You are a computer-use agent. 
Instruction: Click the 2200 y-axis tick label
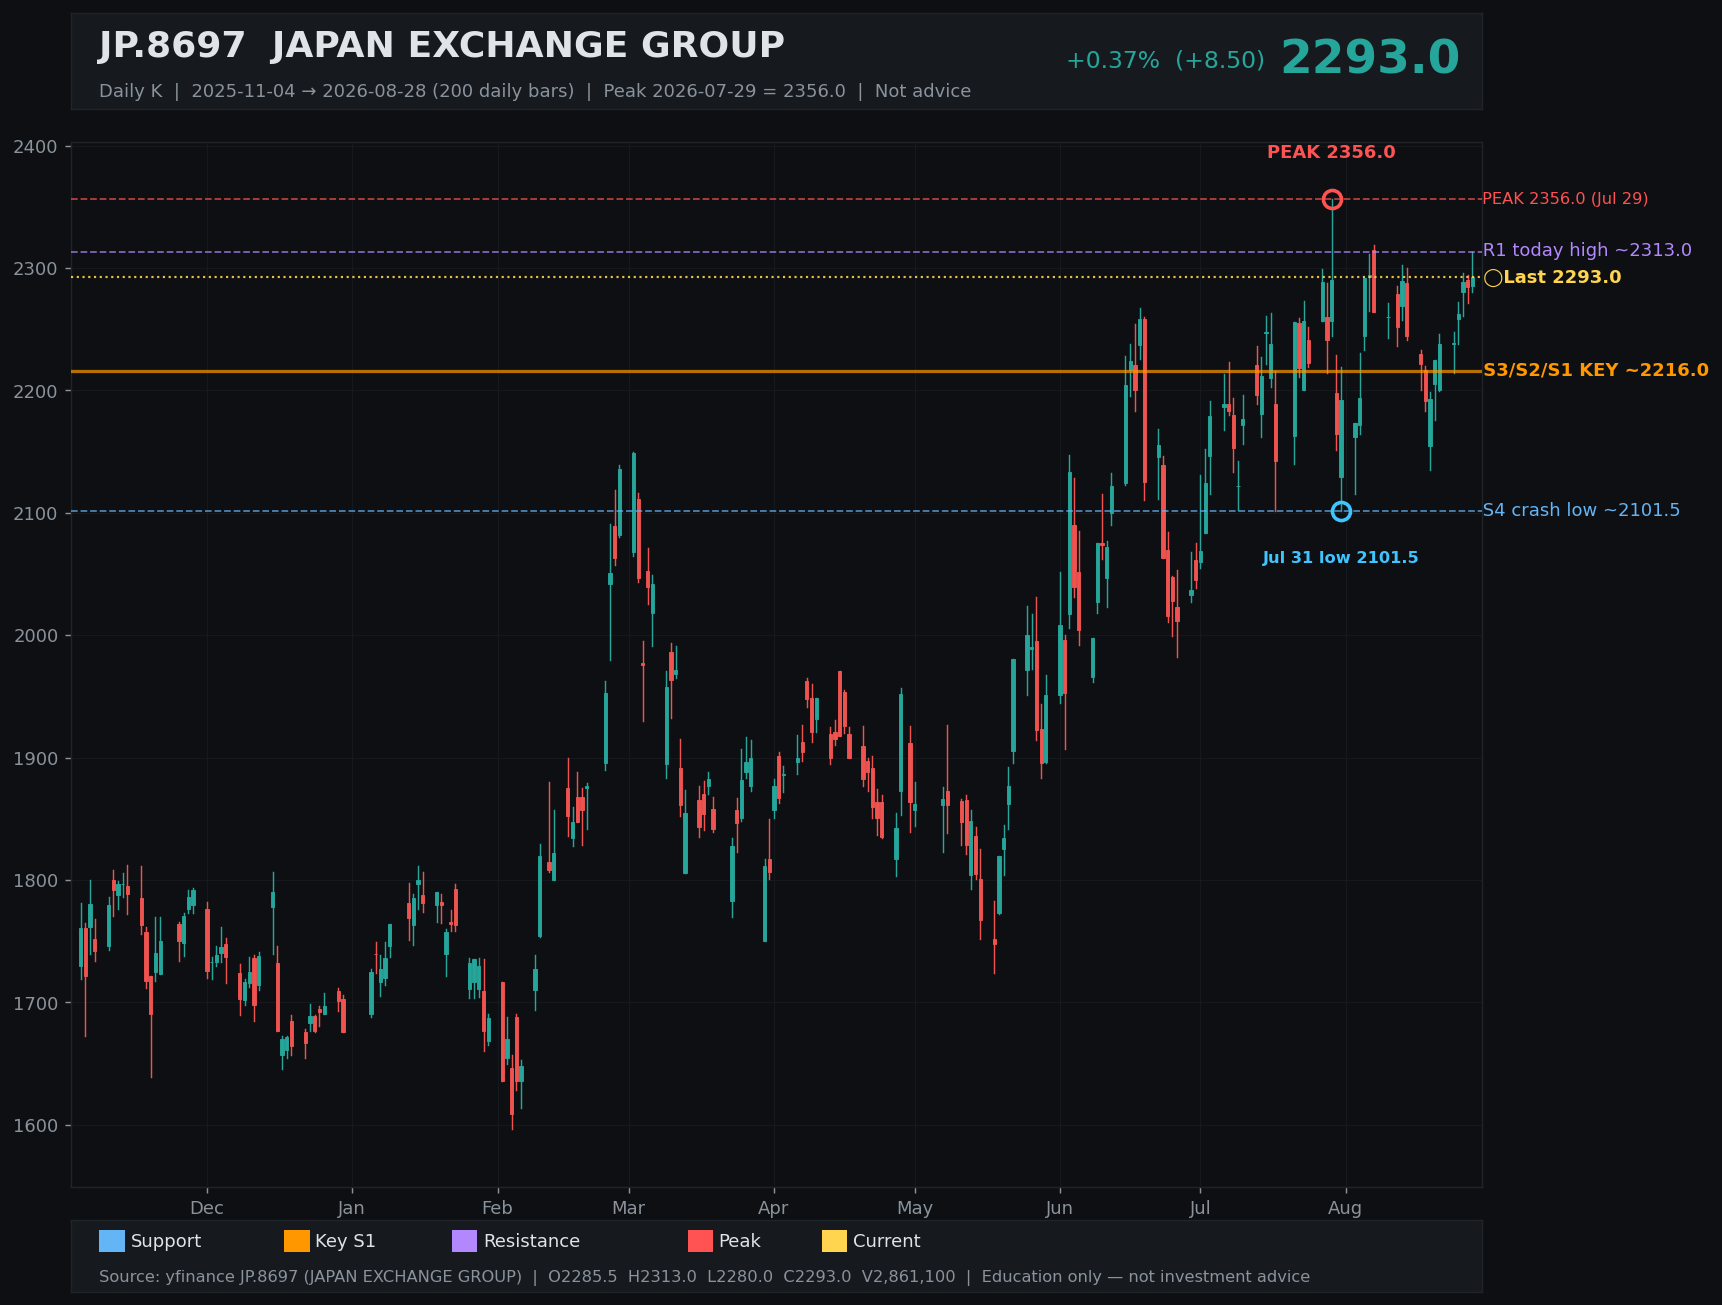(36, 391)
